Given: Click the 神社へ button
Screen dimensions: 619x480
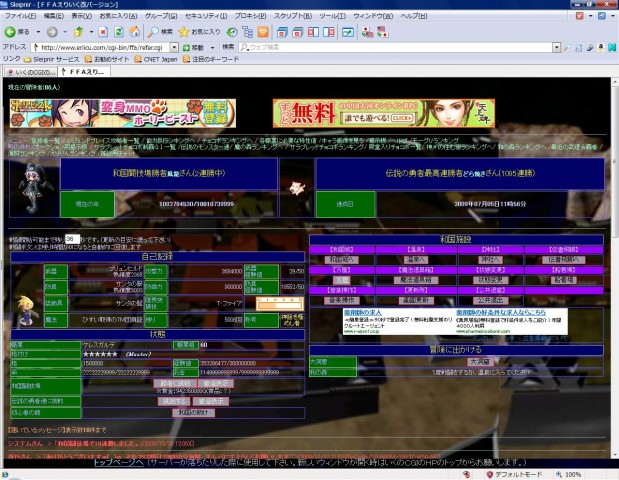Looking at the screenshot, I should pos(491,260).
